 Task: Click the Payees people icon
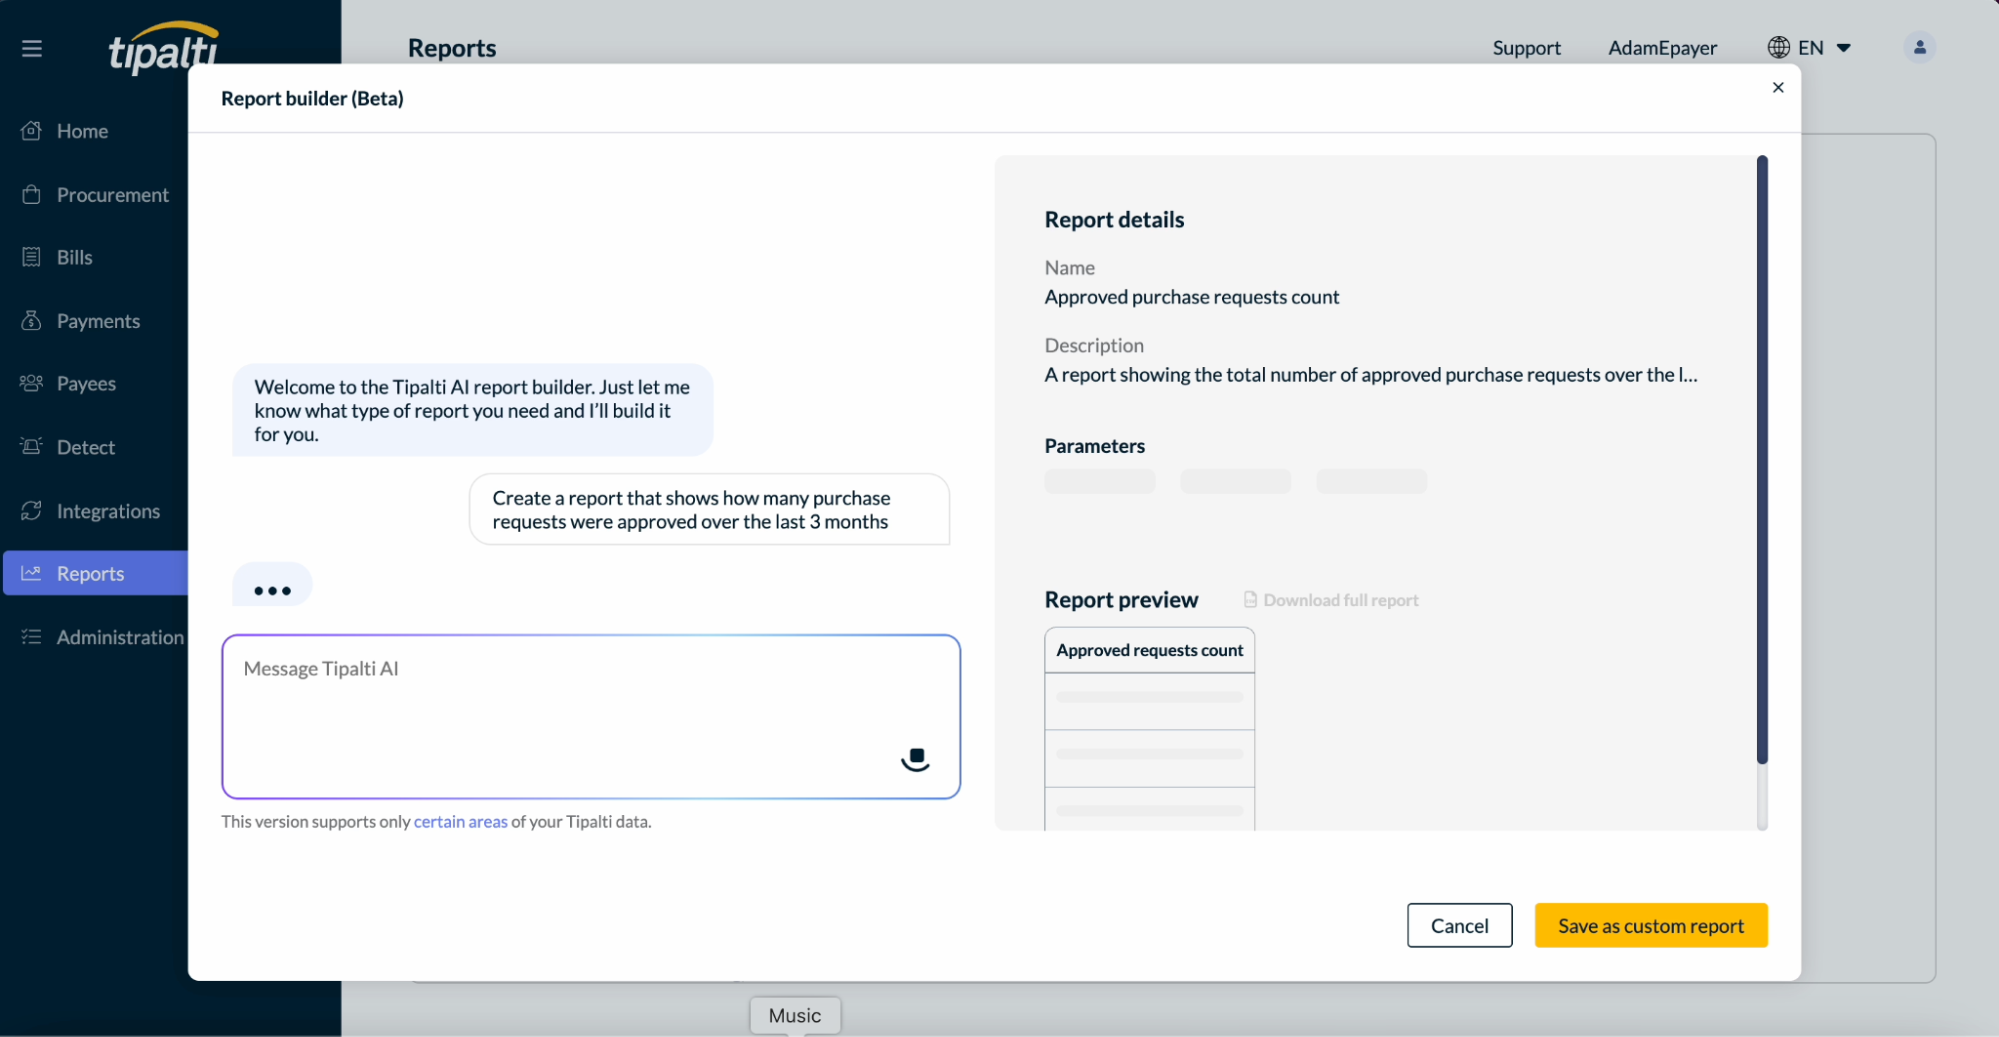pyautogui.click(x=32, y=383)
